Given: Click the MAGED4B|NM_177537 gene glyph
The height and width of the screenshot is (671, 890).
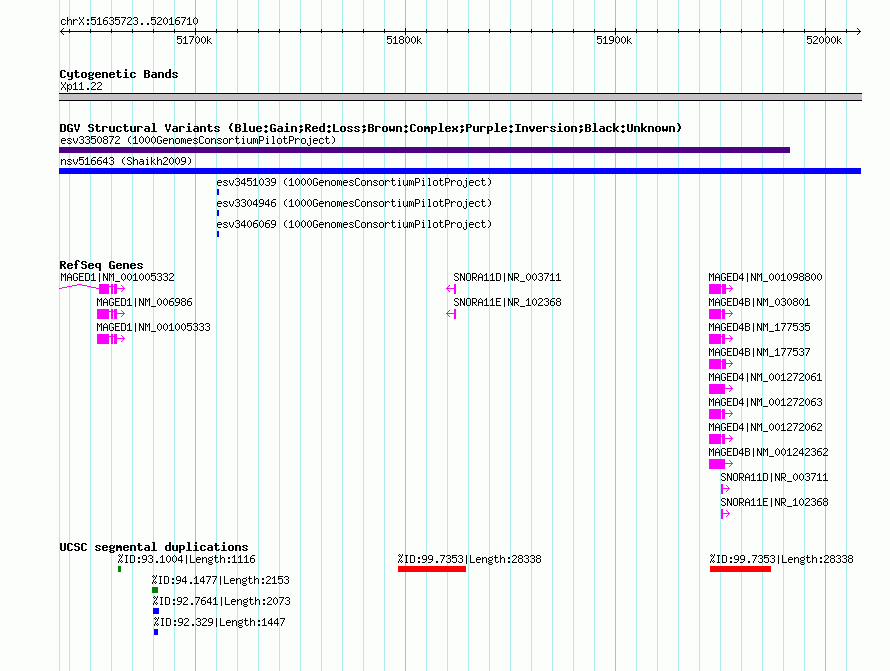Looking at the screenshot, I should [x=721, y=364].
